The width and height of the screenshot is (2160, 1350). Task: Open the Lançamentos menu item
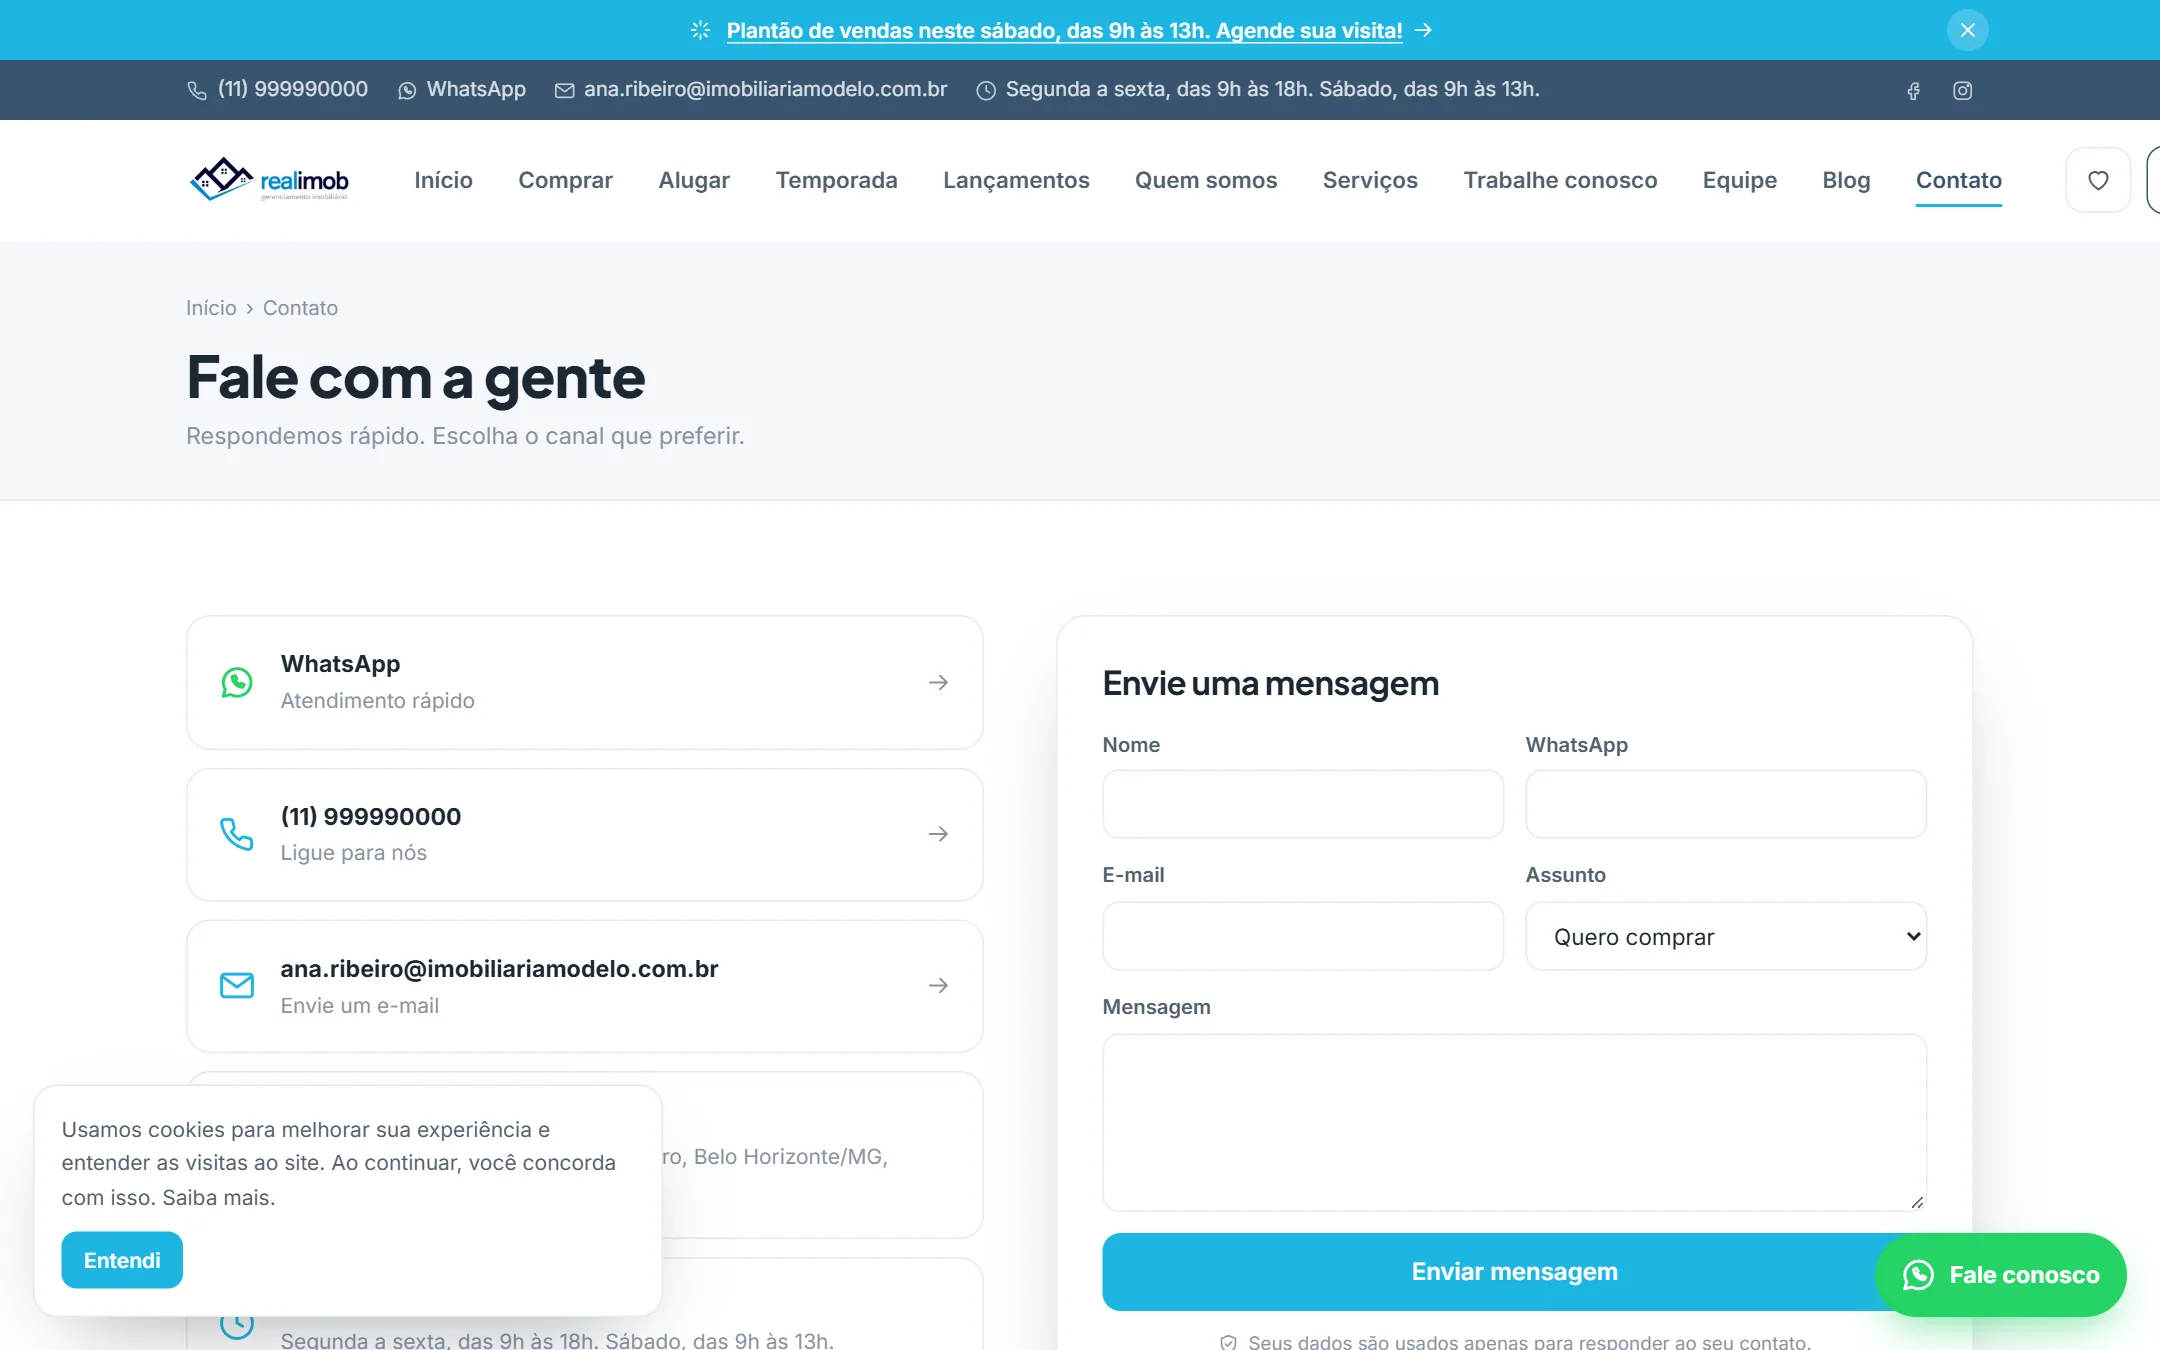coord(1016,180)
